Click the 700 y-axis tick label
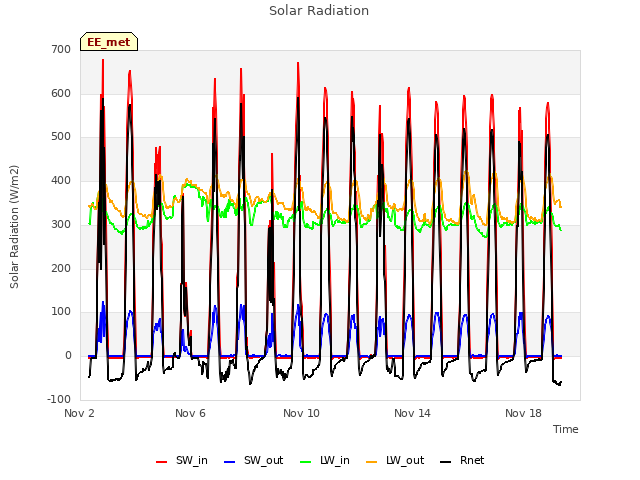The width and height of the screenshot is (640, 480). point(61,50)
